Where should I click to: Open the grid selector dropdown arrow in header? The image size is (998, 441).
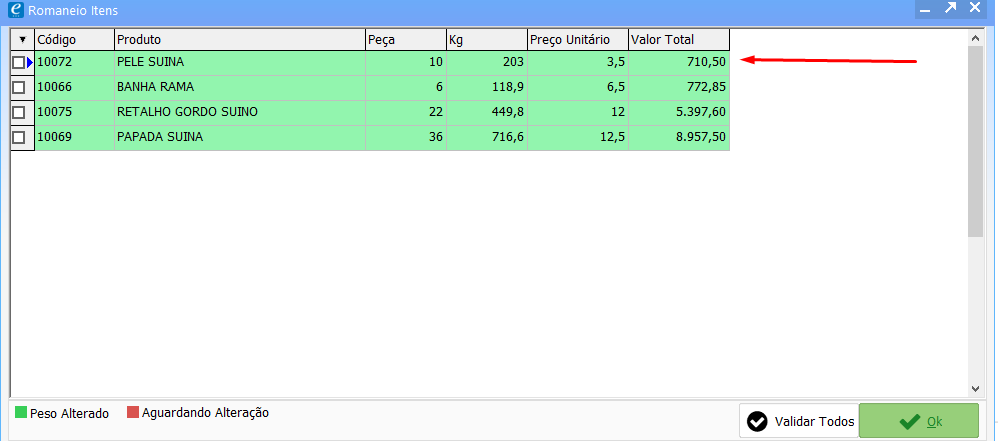[22, 40]
